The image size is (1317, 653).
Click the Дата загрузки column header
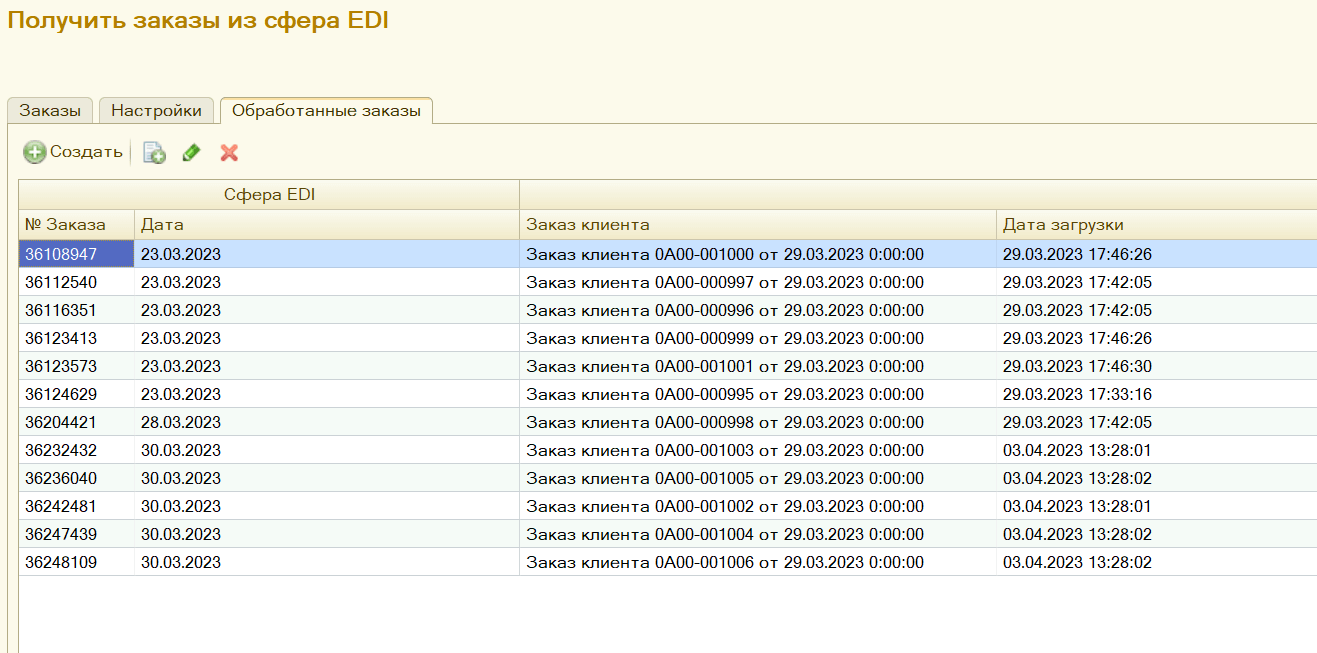click(x=1155, y=225)
